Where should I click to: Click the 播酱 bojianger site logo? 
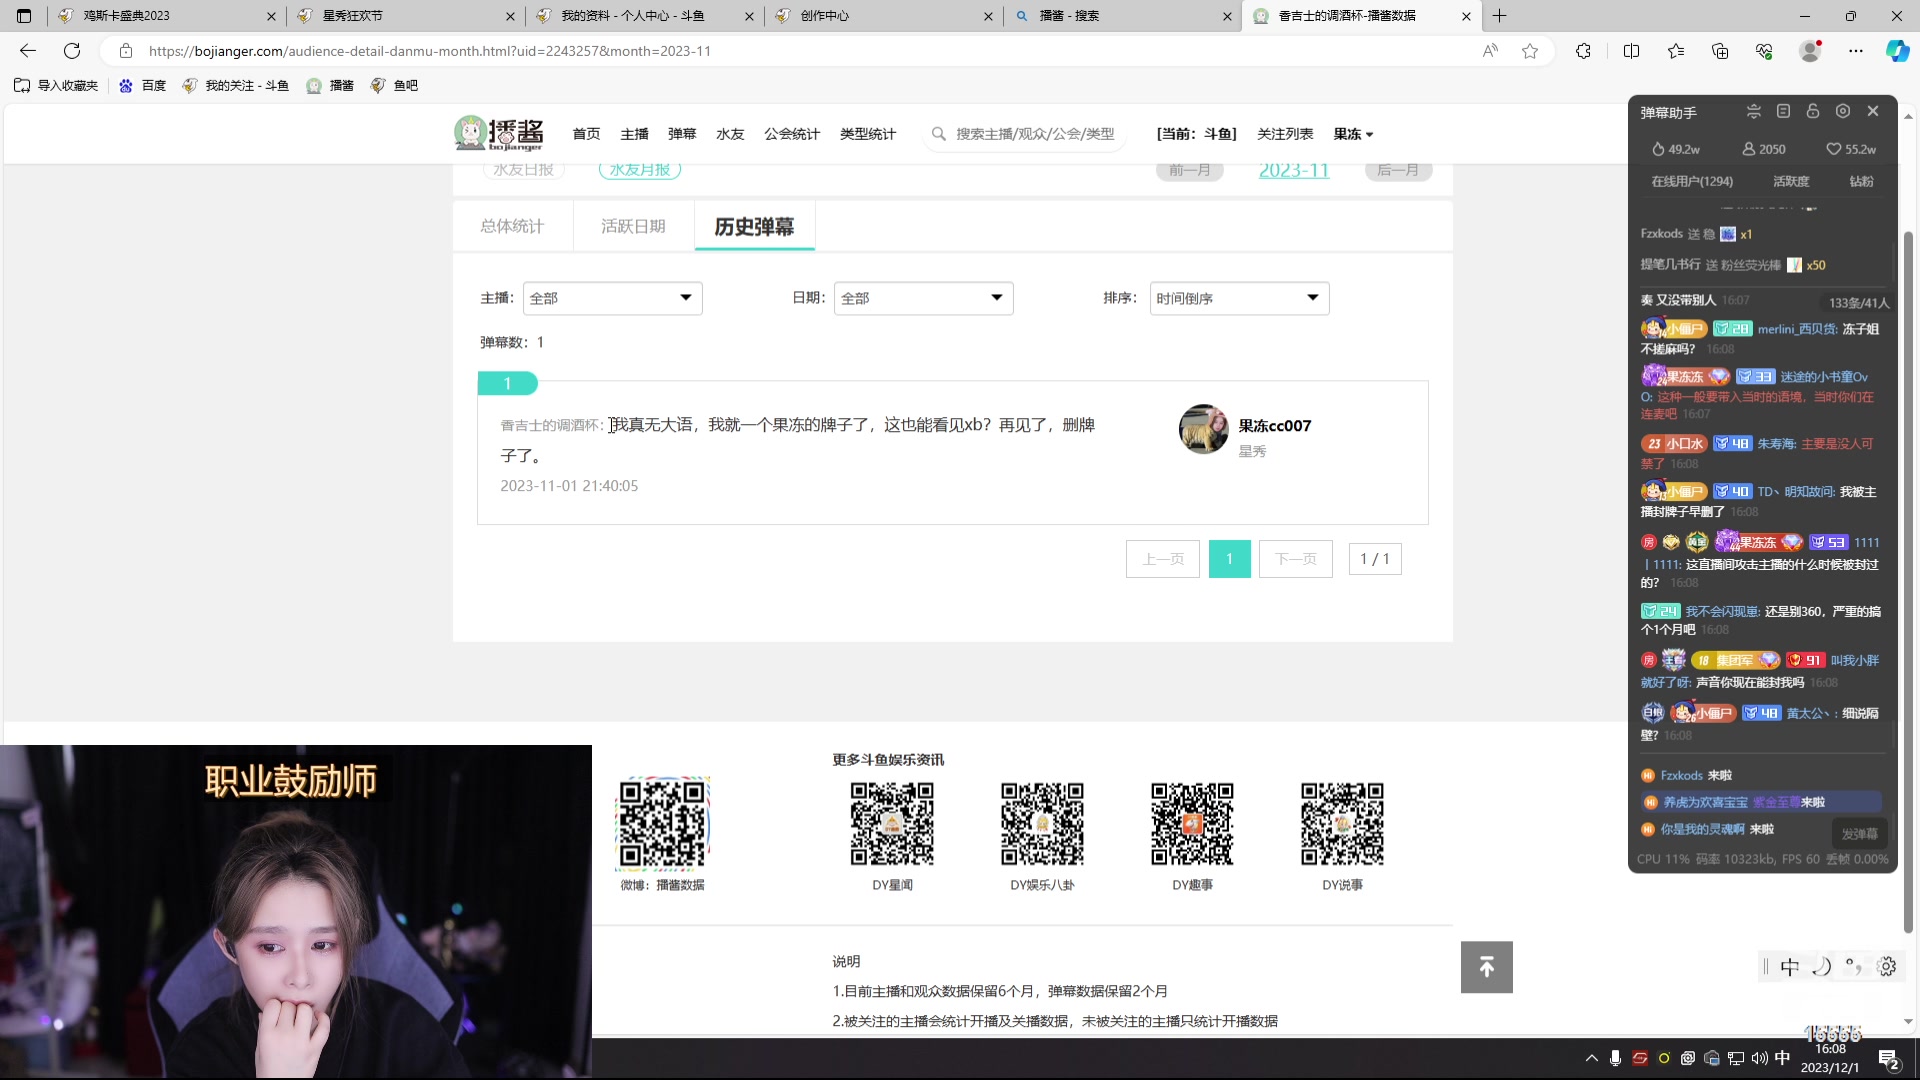tap(499, 133)
